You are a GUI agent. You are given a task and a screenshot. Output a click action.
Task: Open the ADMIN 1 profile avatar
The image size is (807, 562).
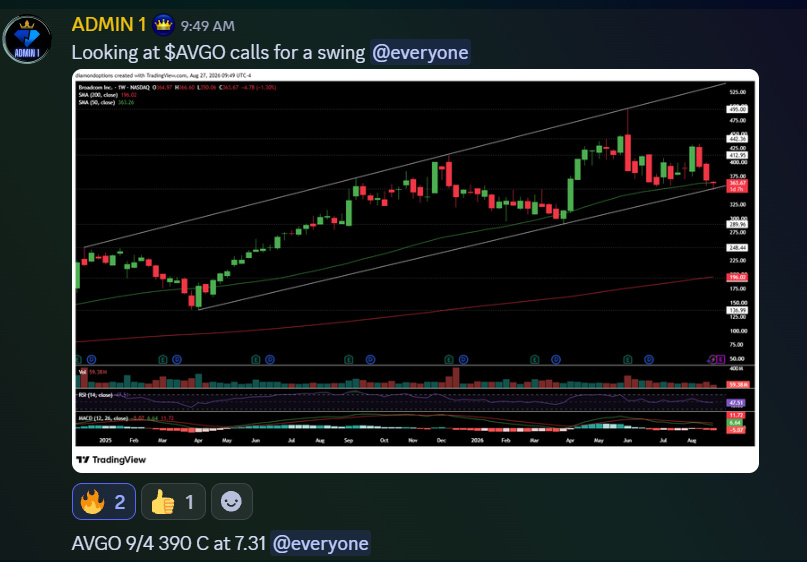(x=27, y=39)
